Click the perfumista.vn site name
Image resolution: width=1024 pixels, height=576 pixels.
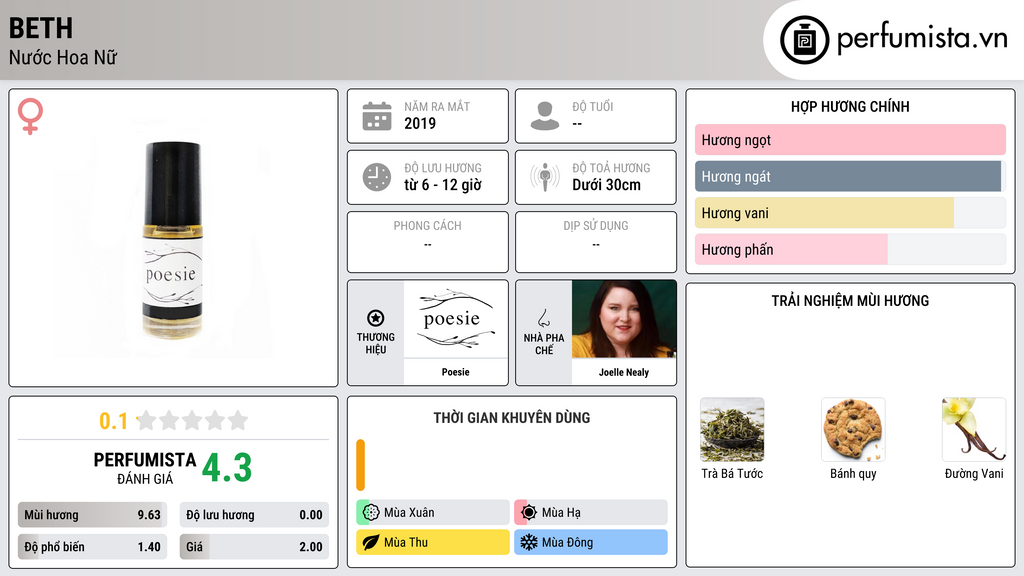(x=922, y=38)
